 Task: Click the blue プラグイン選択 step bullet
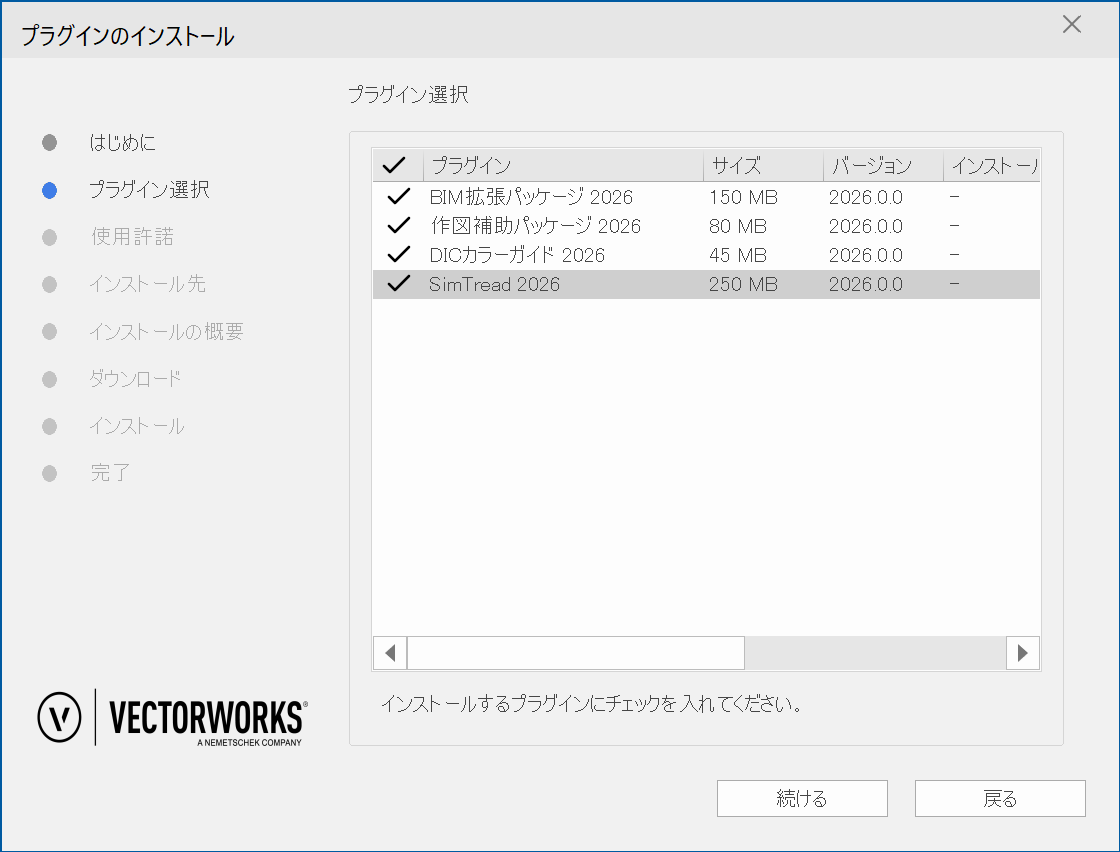49,190
